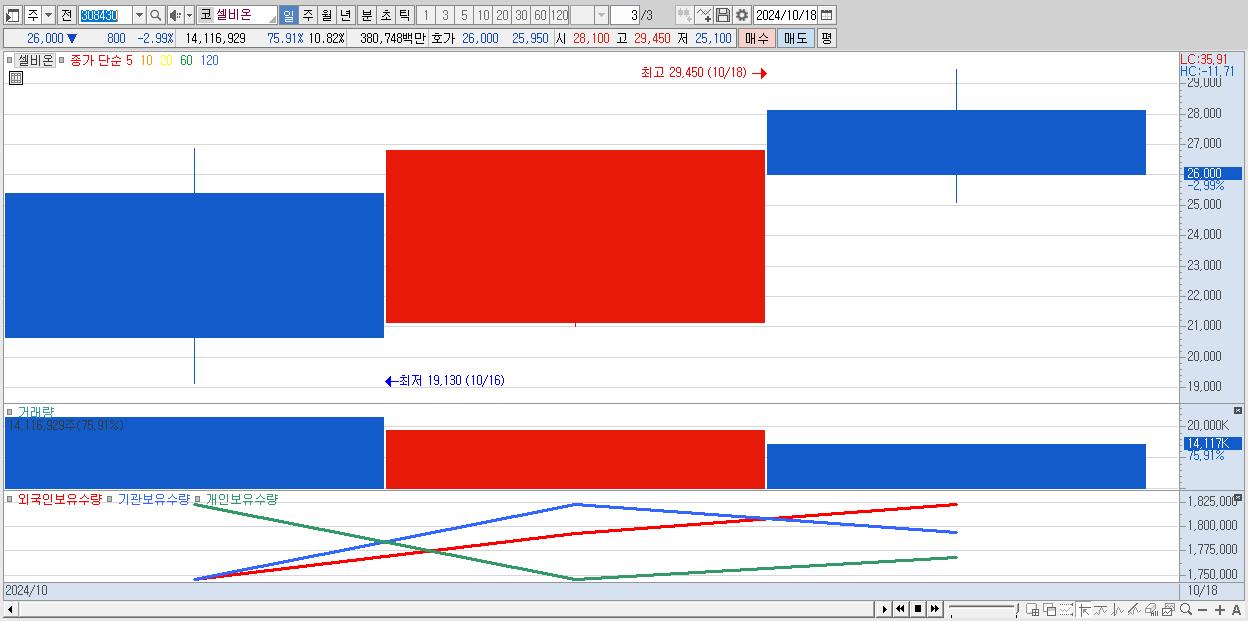Fast-forward the chart replay
The image size is (1248, 621).
pos(935,609)
